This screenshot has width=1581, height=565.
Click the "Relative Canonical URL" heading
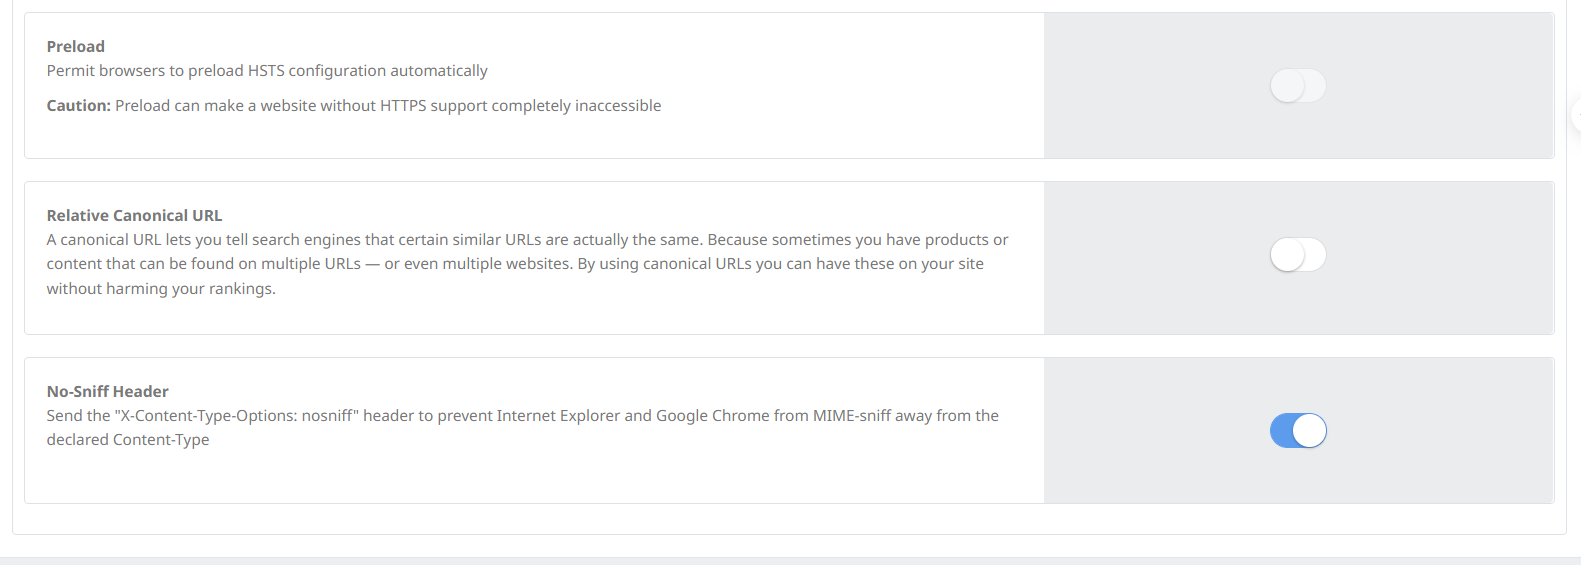click(134, 215)
